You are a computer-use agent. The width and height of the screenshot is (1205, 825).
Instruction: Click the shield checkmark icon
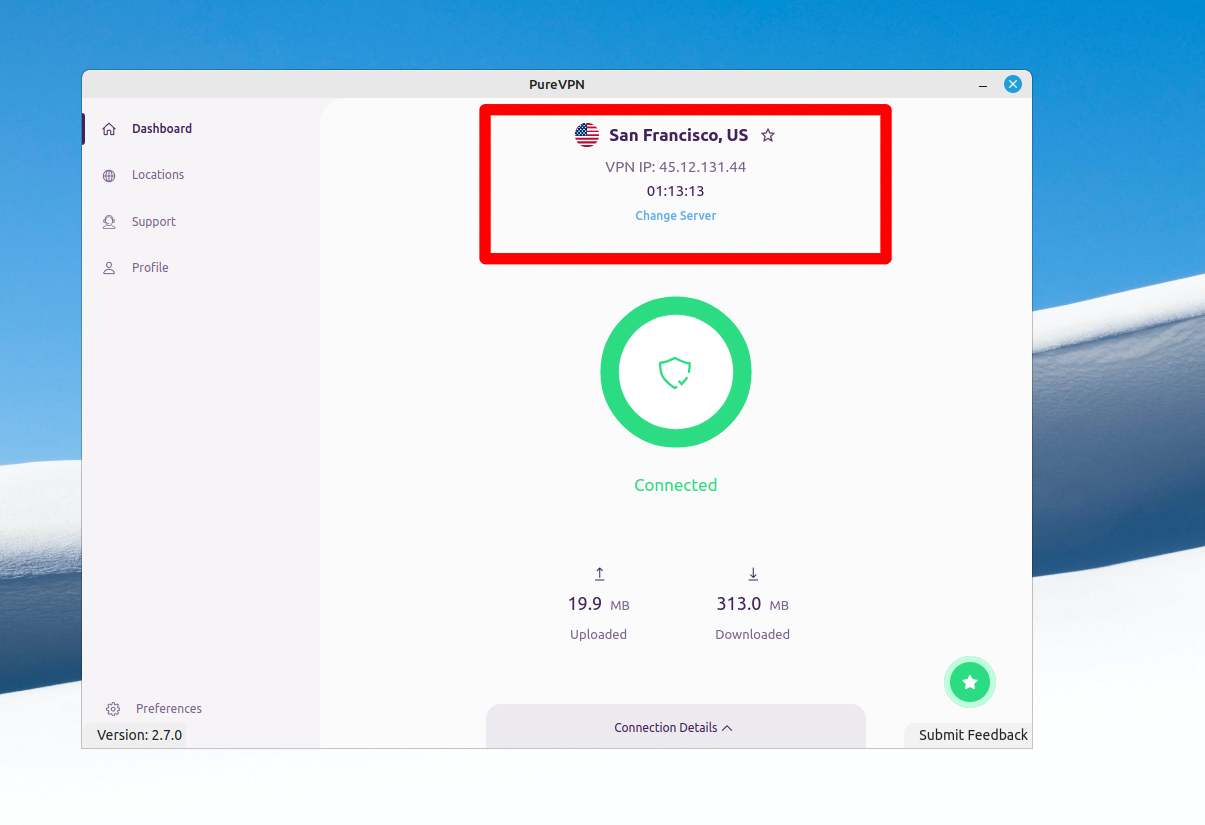coord(676,373)
